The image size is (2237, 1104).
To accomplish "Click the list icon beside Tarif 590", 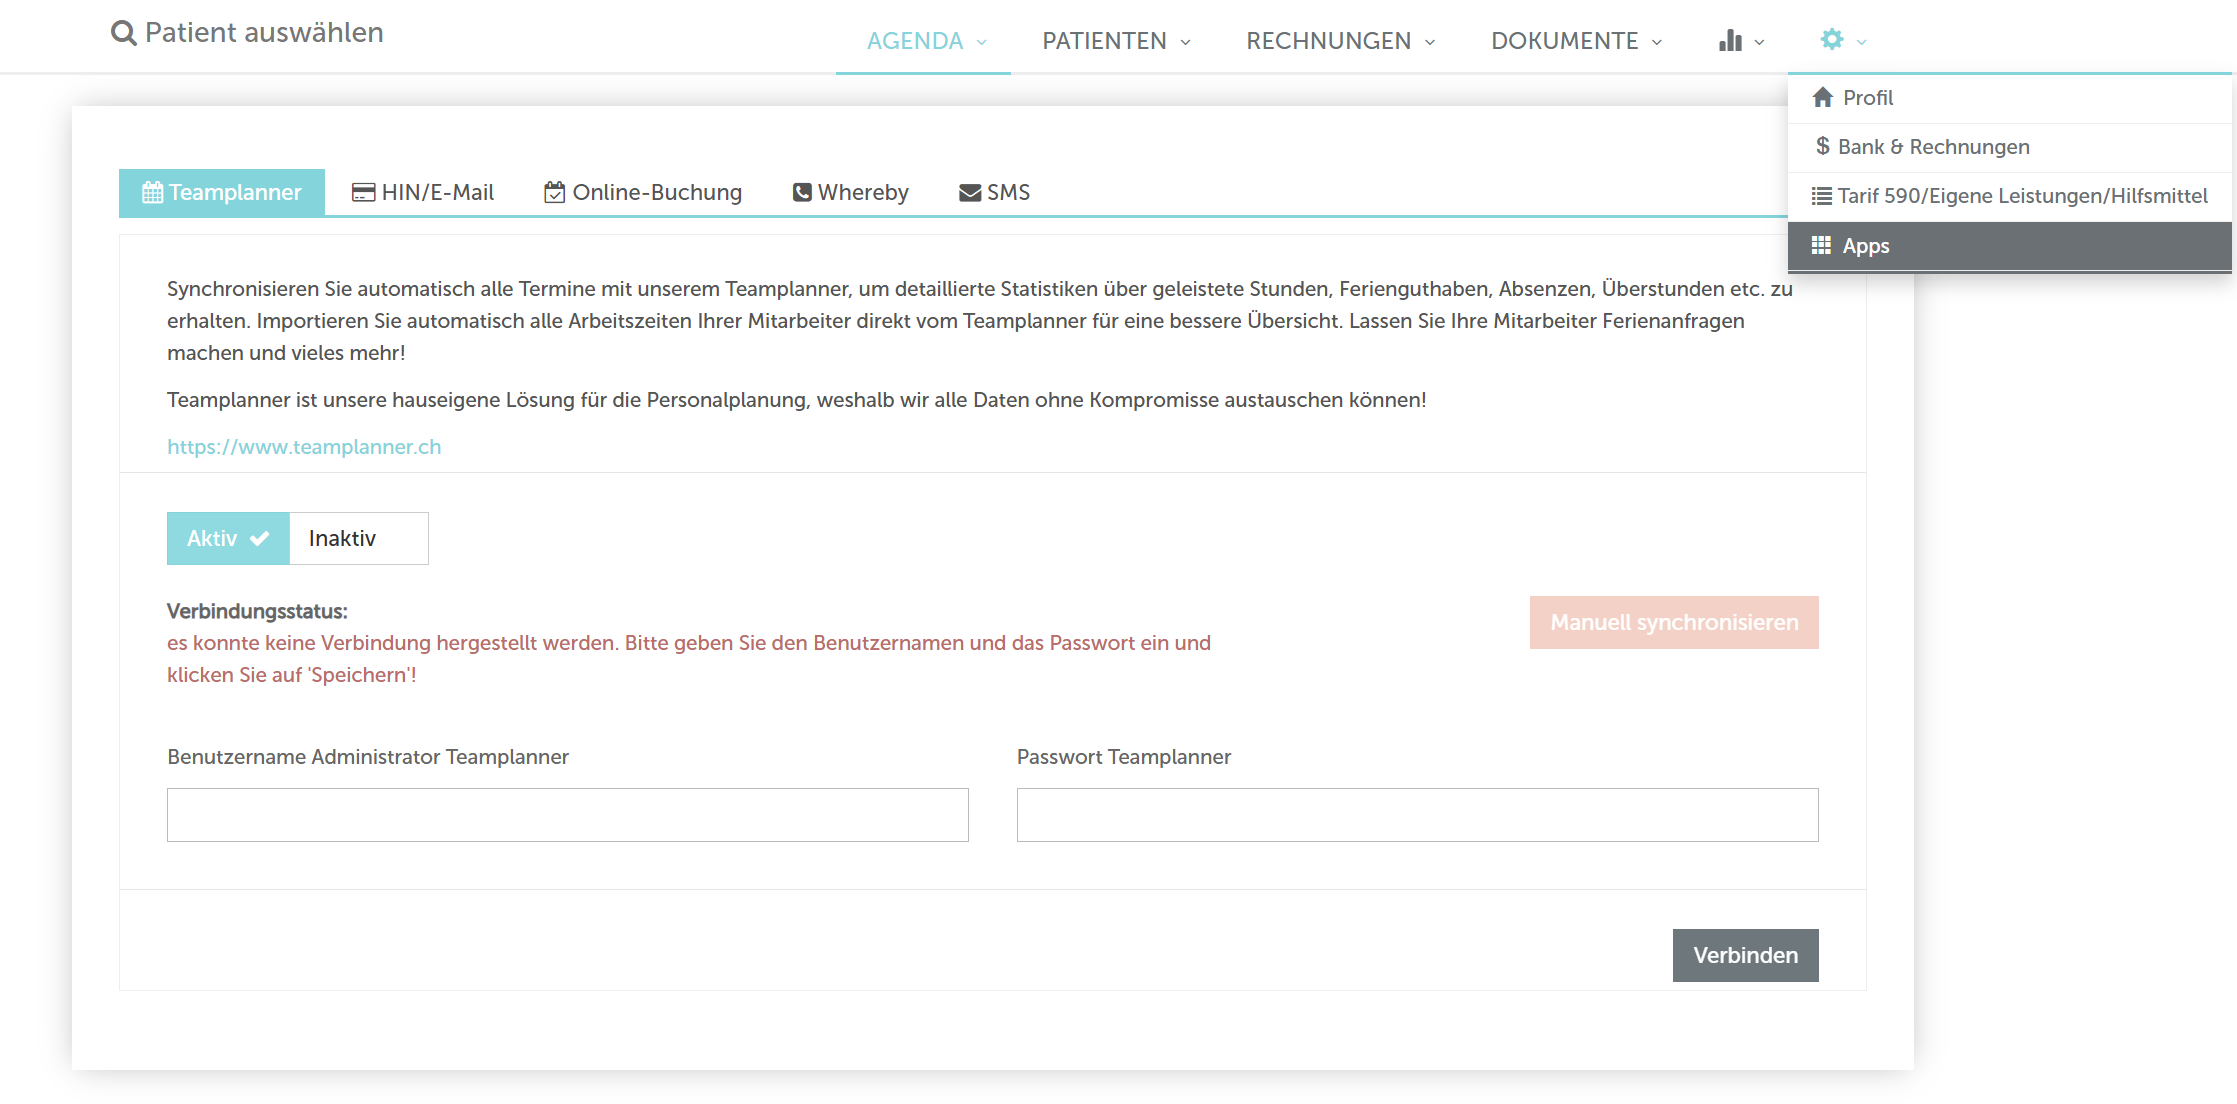I will [x=1821, y=196].
